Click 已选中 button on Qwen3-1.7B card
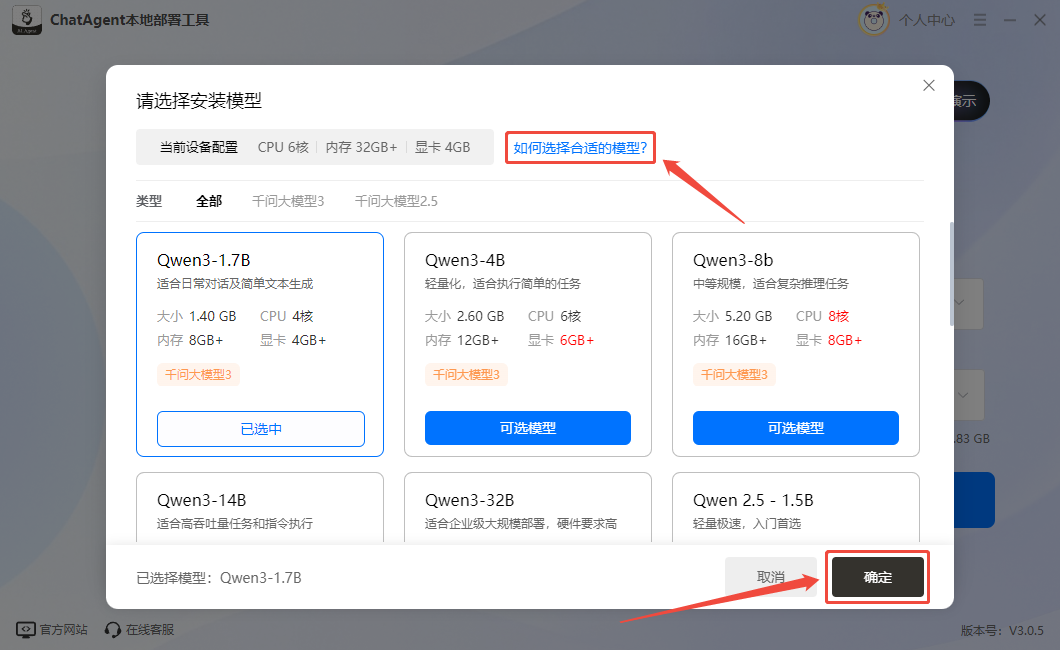 click(261, 429)
